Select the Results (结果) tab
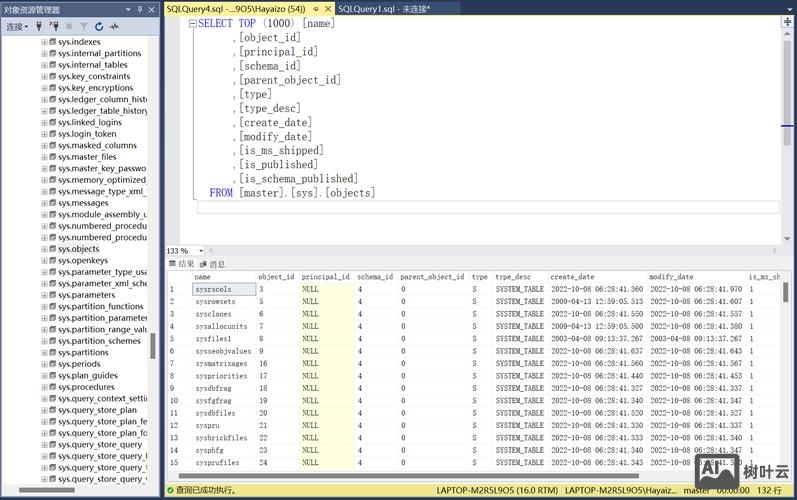This screenshot has width=797, height=500. (x=181, y=264)
